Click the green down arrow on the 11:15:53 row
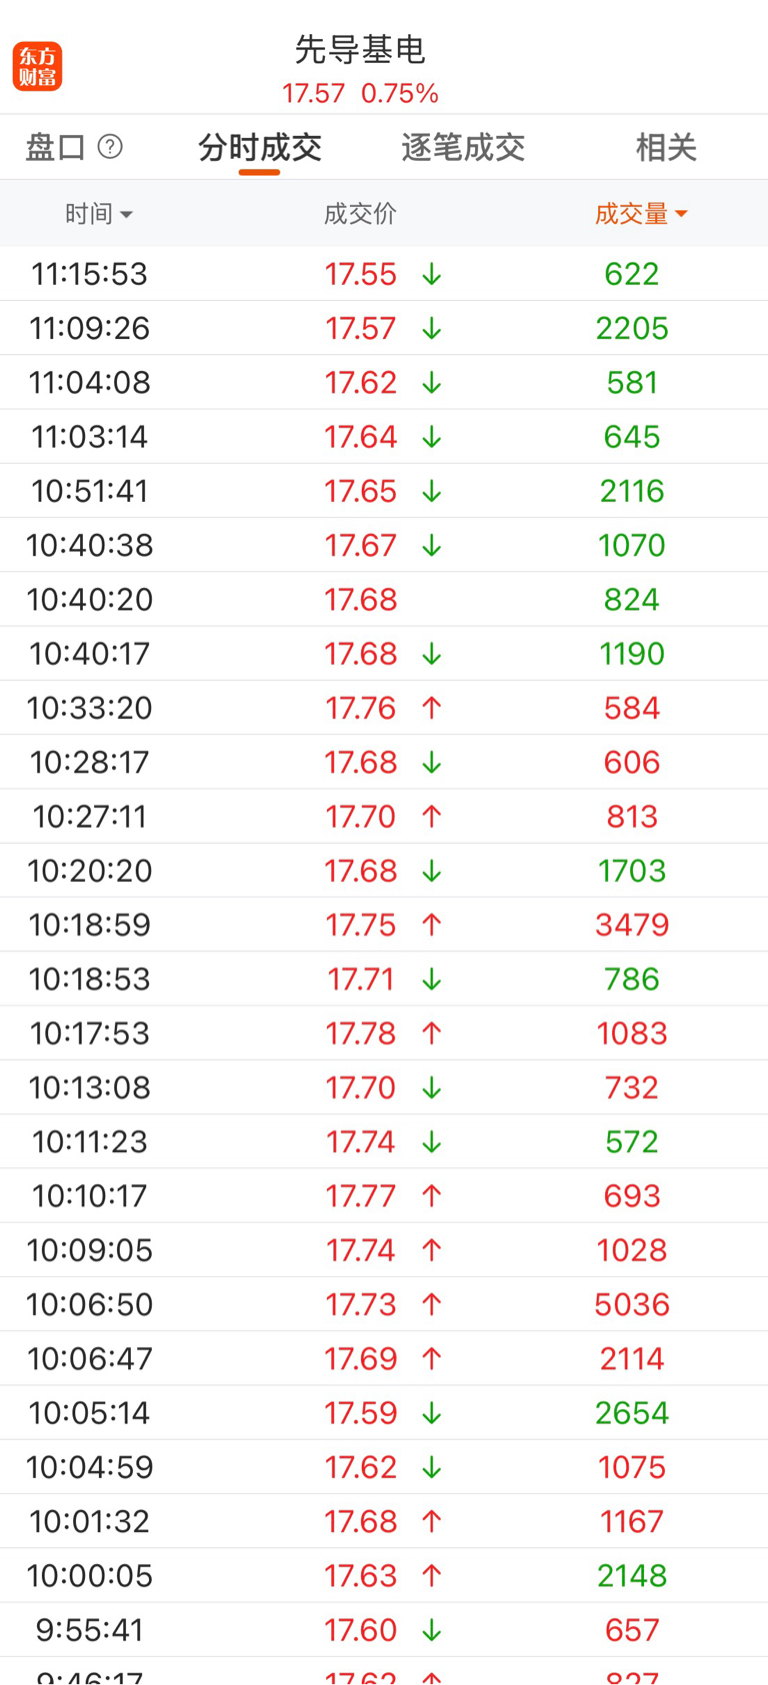 431,274
